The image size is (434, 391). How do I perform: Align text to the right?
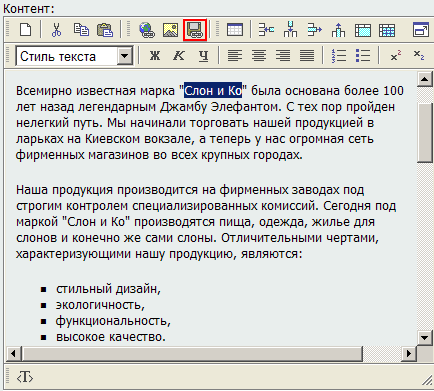283,56
